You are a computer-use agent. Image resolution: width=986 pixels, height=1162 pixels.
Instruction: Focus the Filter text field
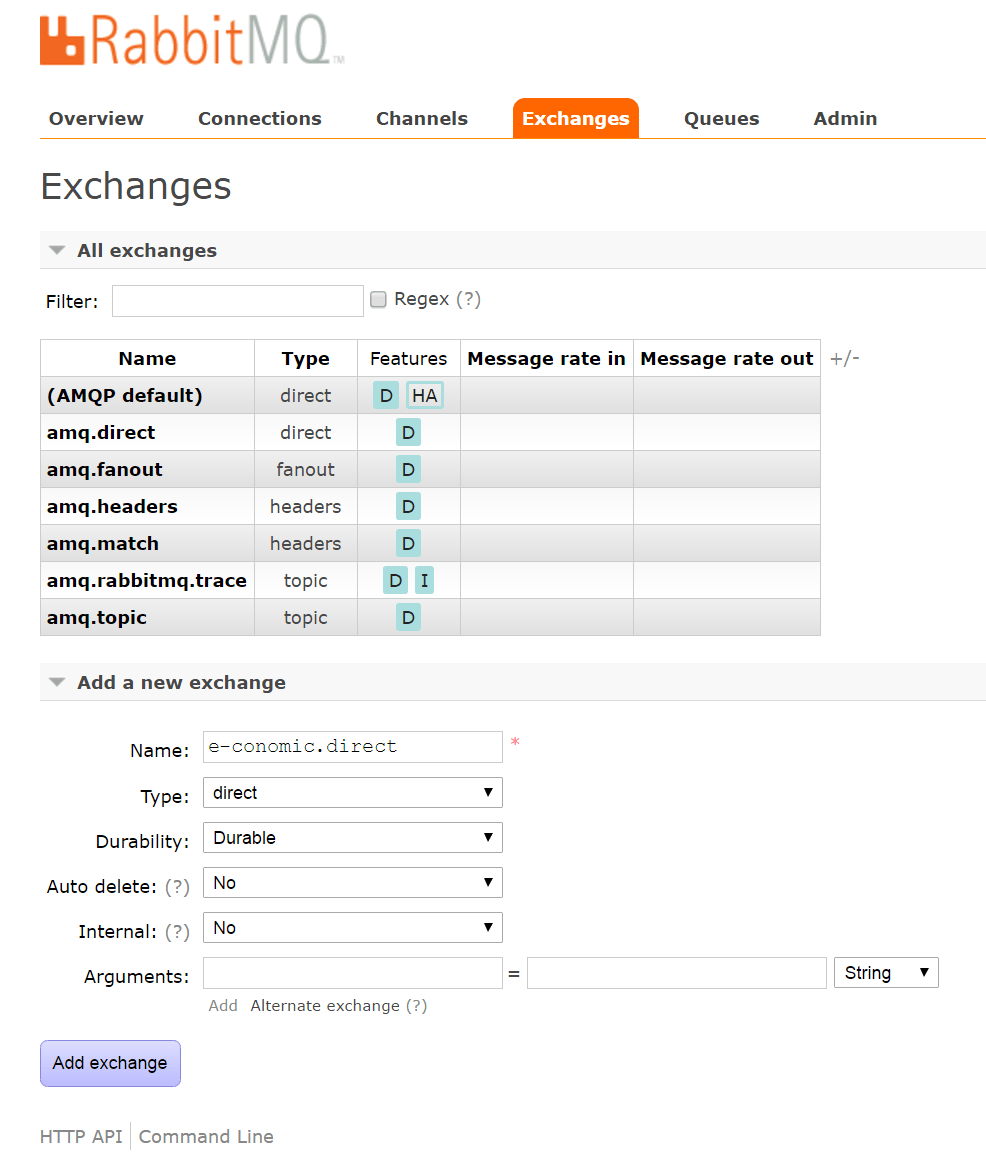click(x=238, y=301)
